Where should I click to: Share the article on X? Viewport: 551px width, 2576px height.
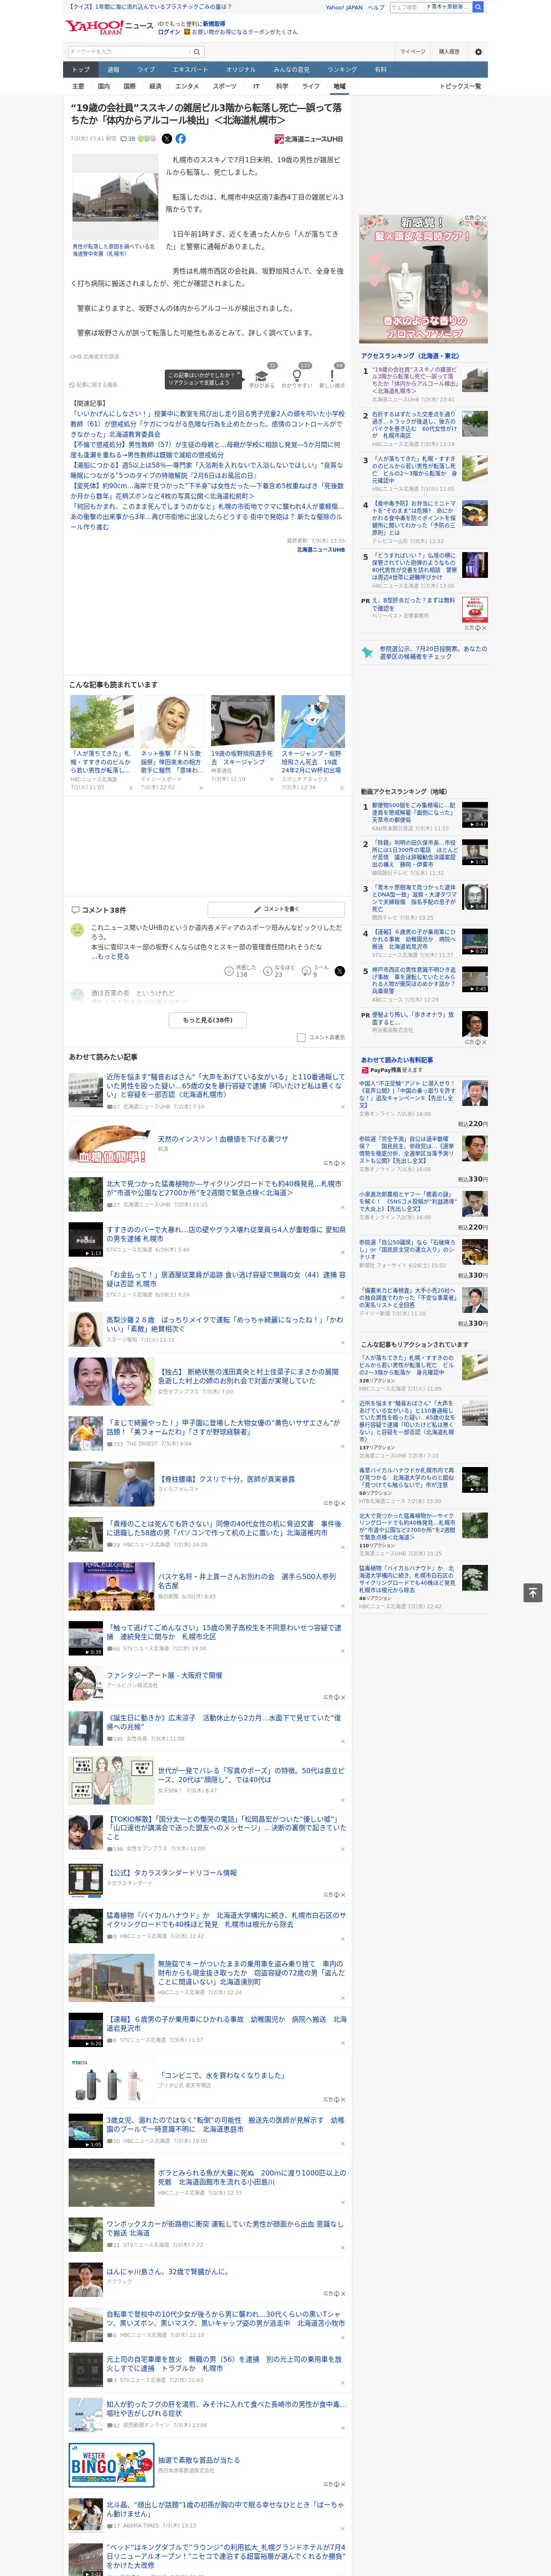tap(167, 139)
